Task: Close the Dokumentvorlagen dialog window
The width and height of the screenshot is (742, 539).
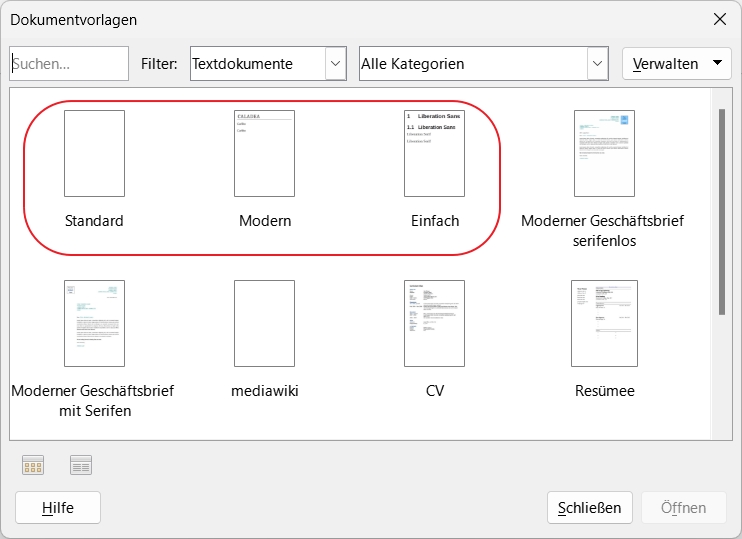Action: click(x=719, y=19)
